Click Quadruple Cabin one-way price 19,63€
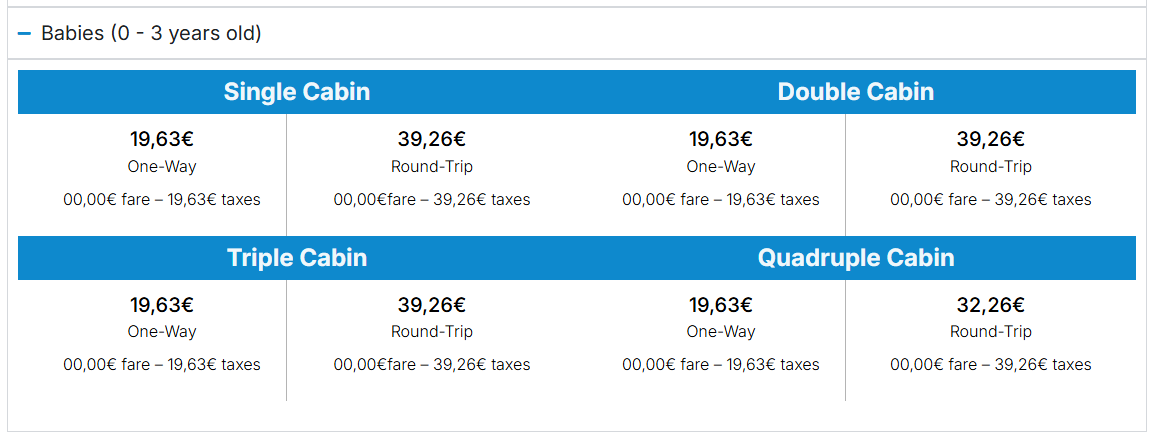This screenshot has height=441, width=1155. pos(721,305)
